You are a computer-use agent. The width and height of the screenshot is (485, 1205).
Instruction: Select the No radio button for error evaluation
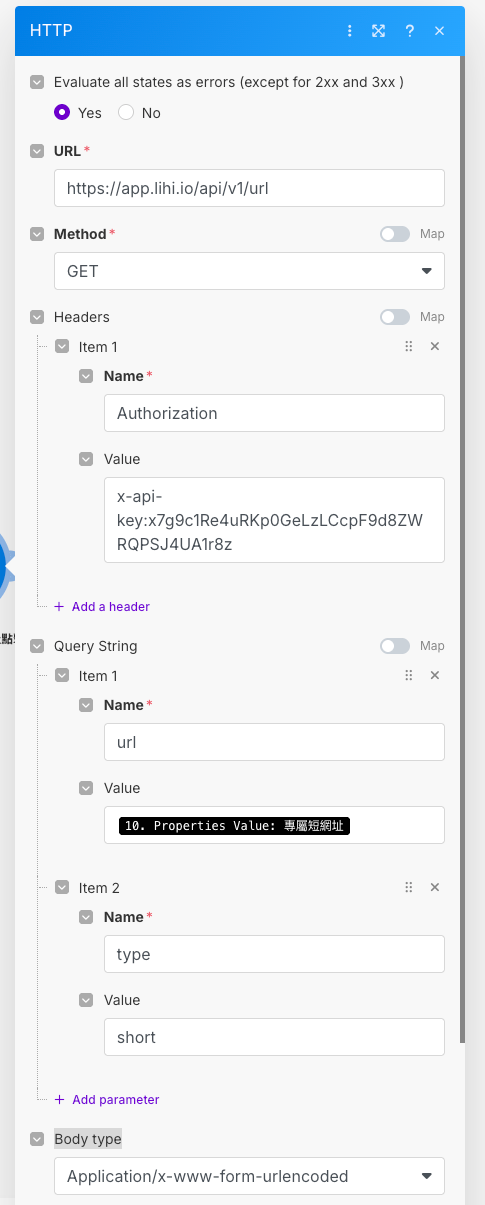(126, 112)
